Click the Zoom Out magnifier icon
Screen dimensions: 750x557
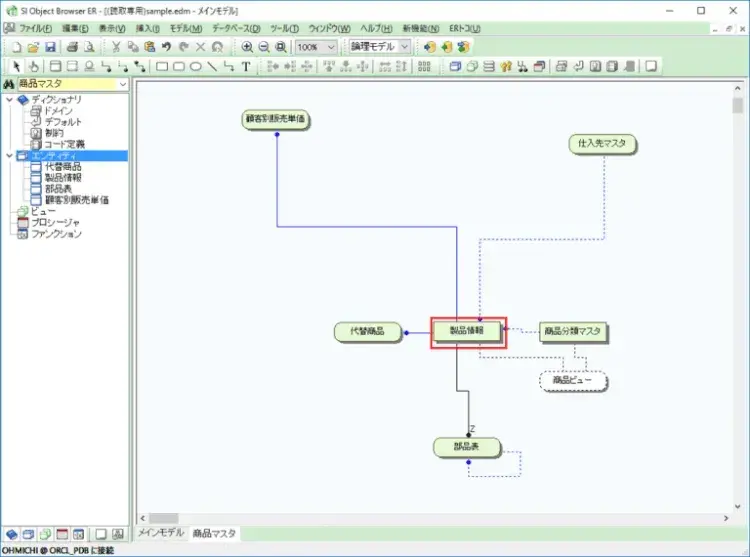[x=263, y=47]
